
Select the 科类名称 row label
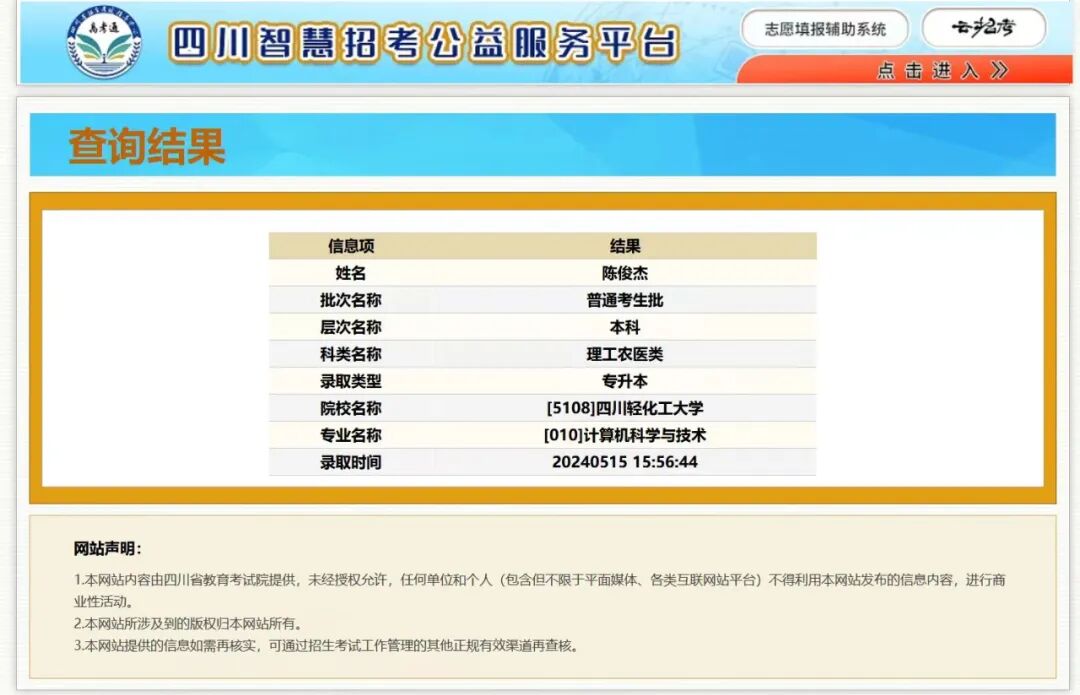click(351, 354)
